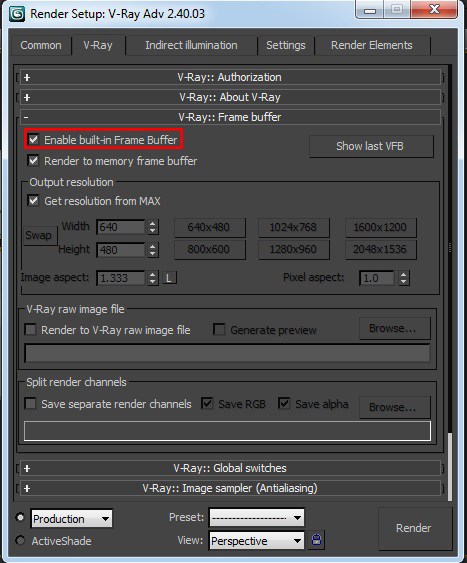
Task: Minimize the Render Setup window
Action: (x=370, y=10)
